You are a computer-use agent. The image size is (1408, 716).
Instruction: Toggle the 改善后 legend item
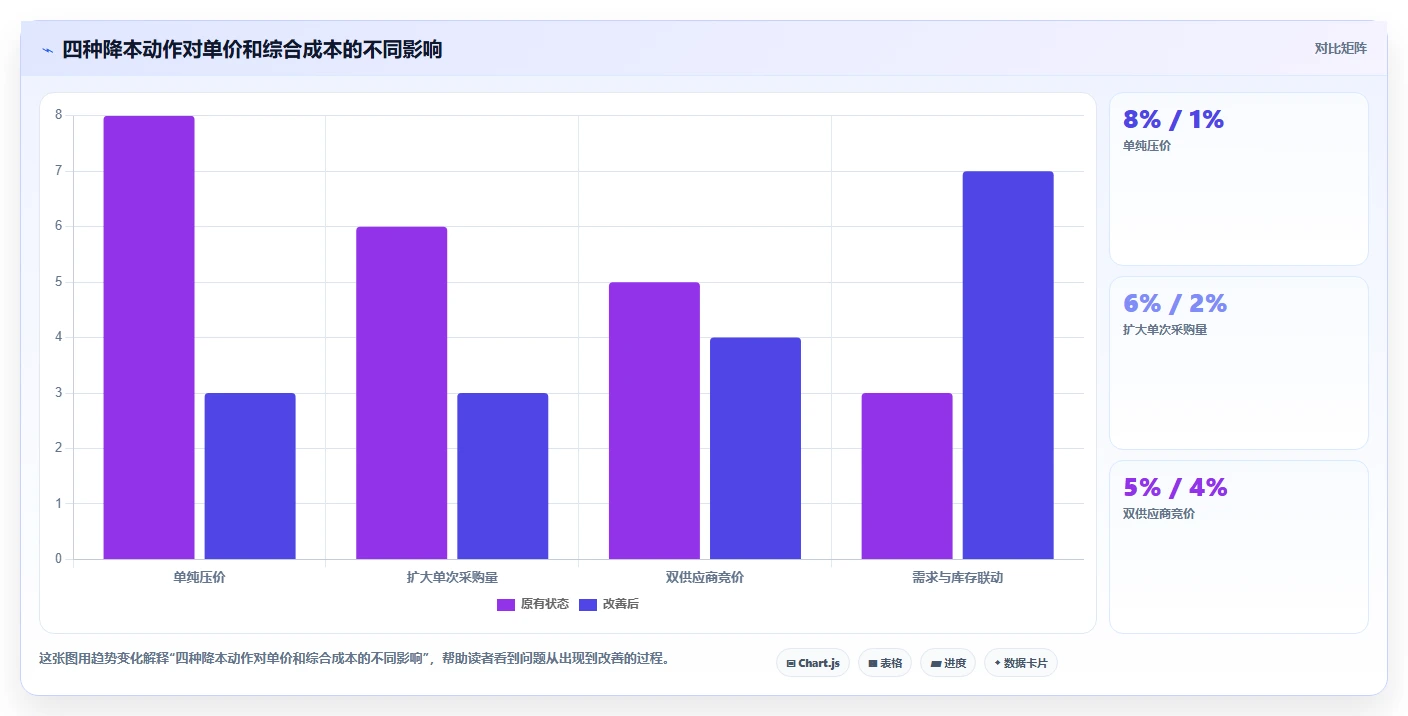pos(609,604)
